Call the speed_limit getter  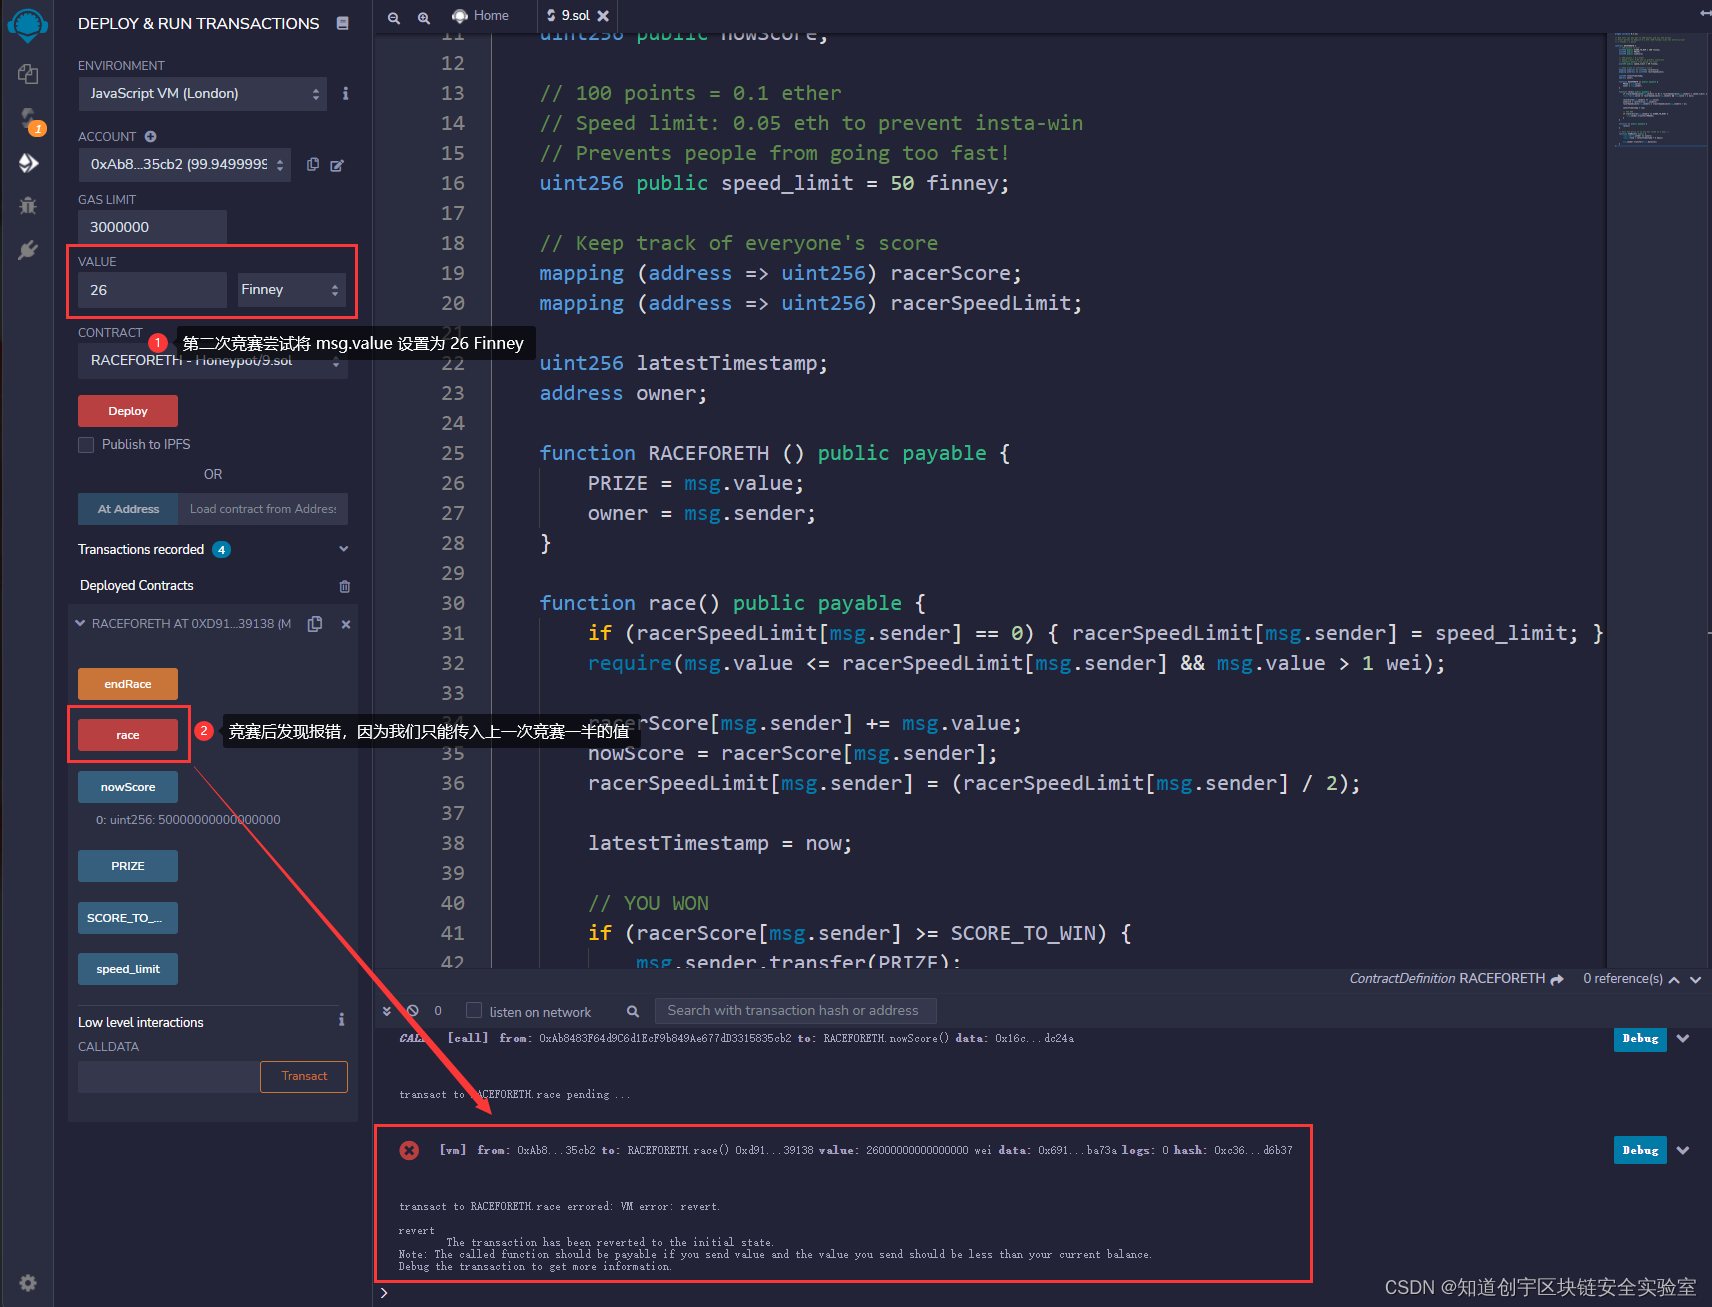point(128,969)
